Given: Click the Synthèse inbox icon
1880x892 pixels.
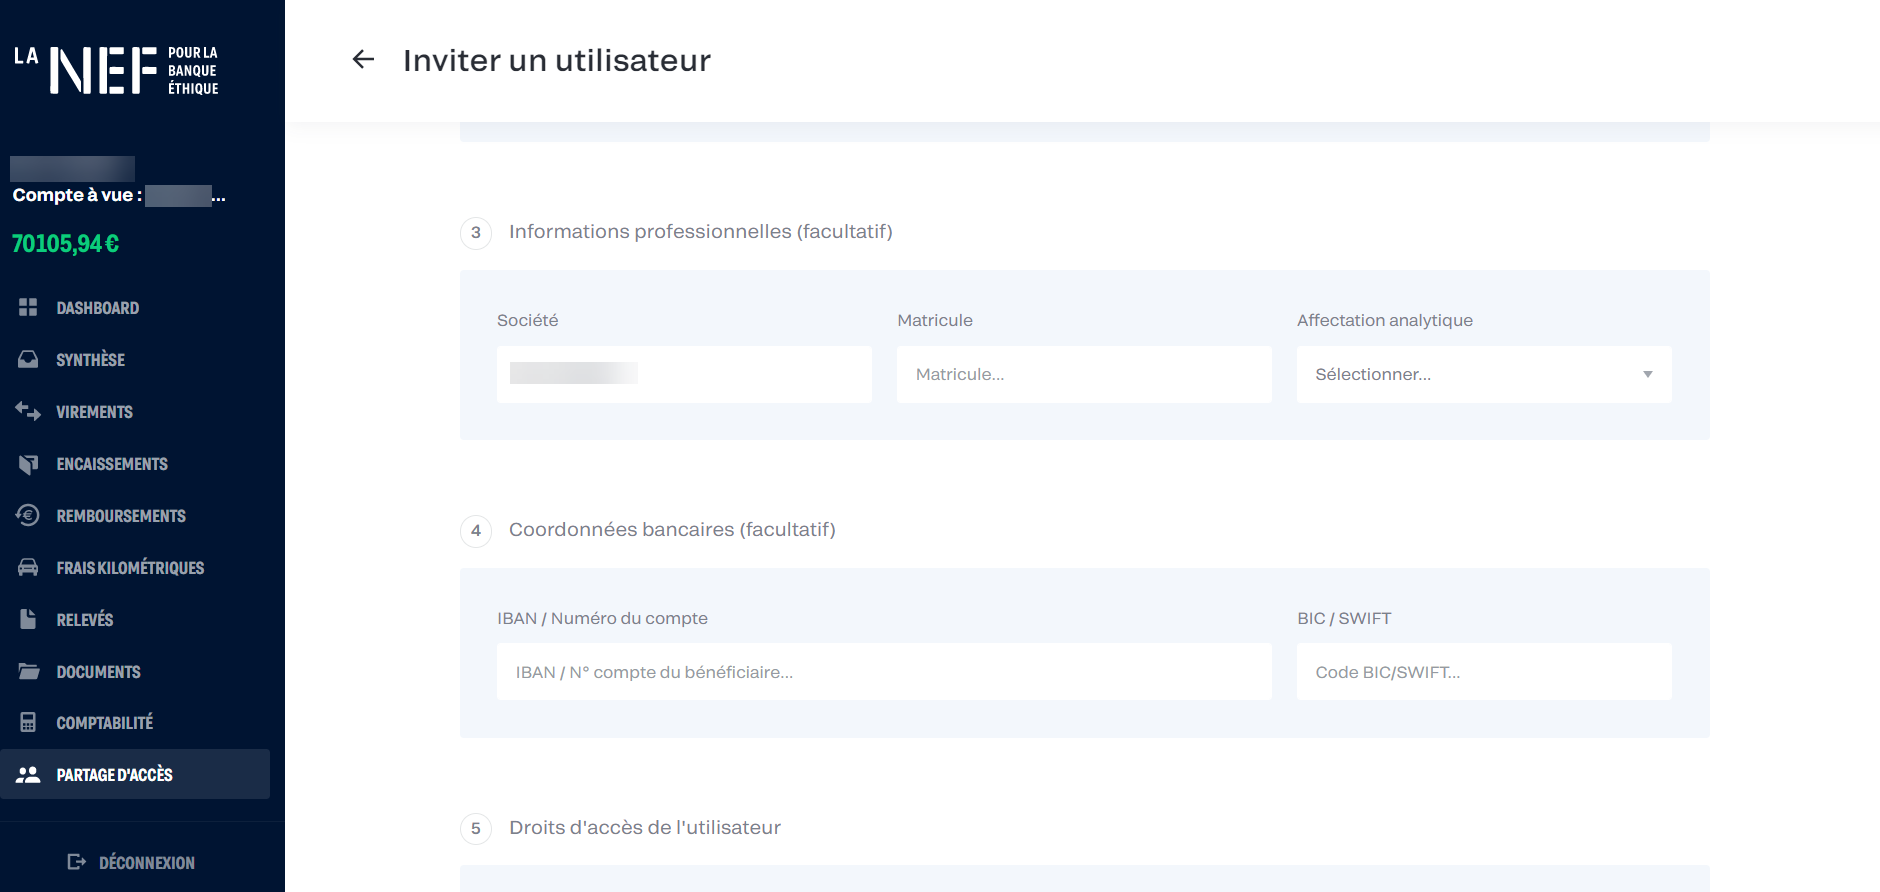Looking at the screenshot, I should [x=28, y=359].
